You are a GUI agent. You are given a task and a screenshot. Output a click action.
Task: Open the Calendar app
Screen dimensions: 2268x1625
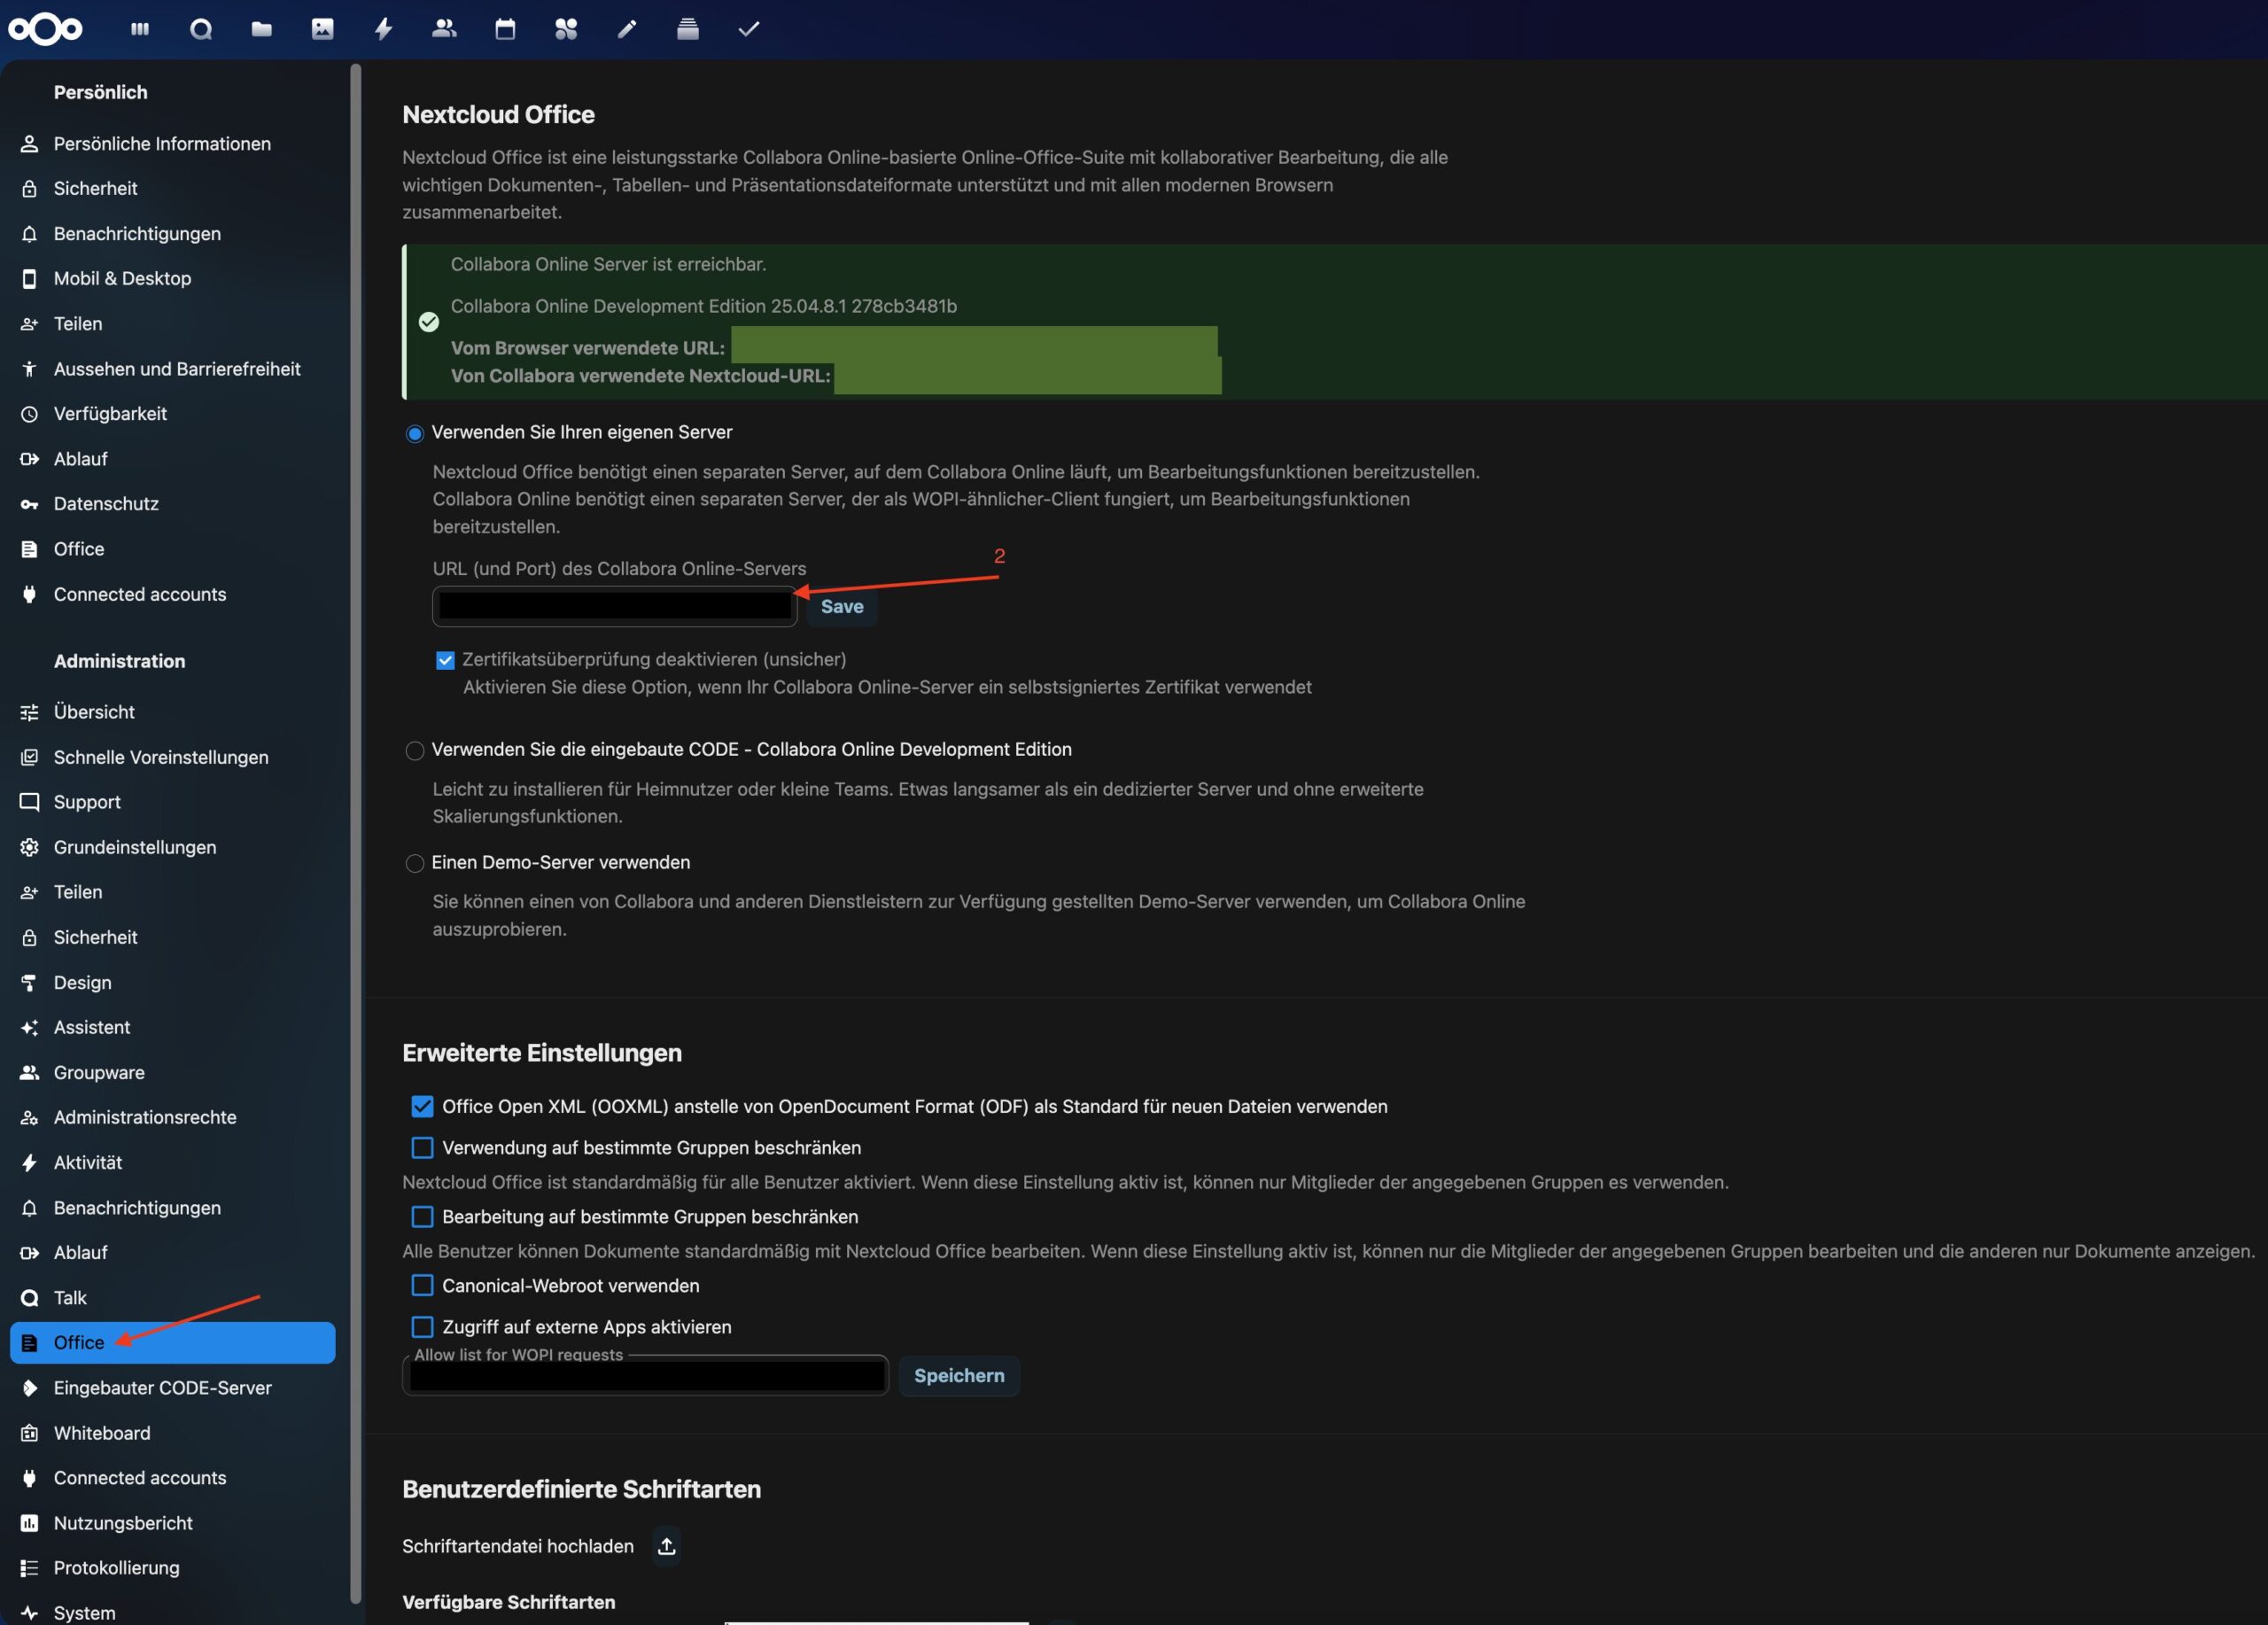point(504,29)
